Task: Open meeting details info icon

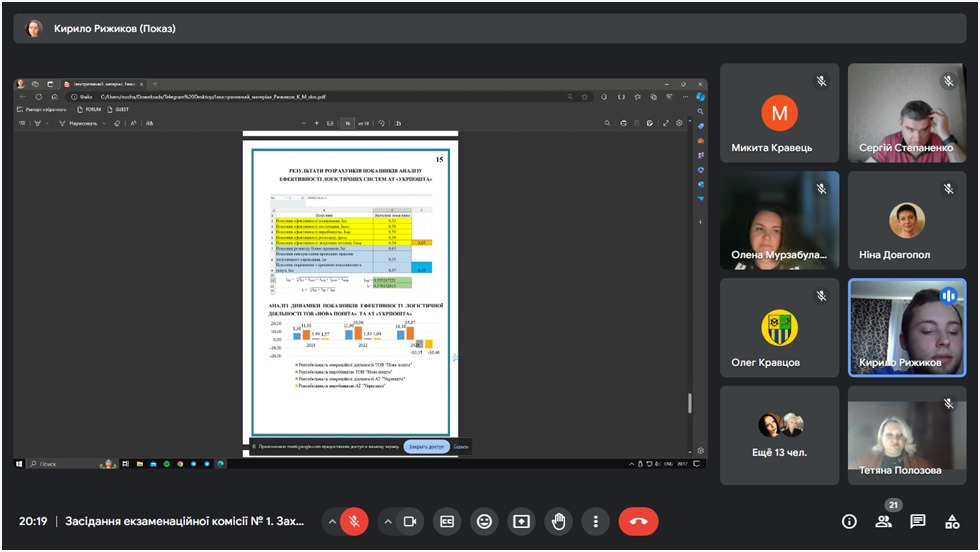Action: pos(849,521)
